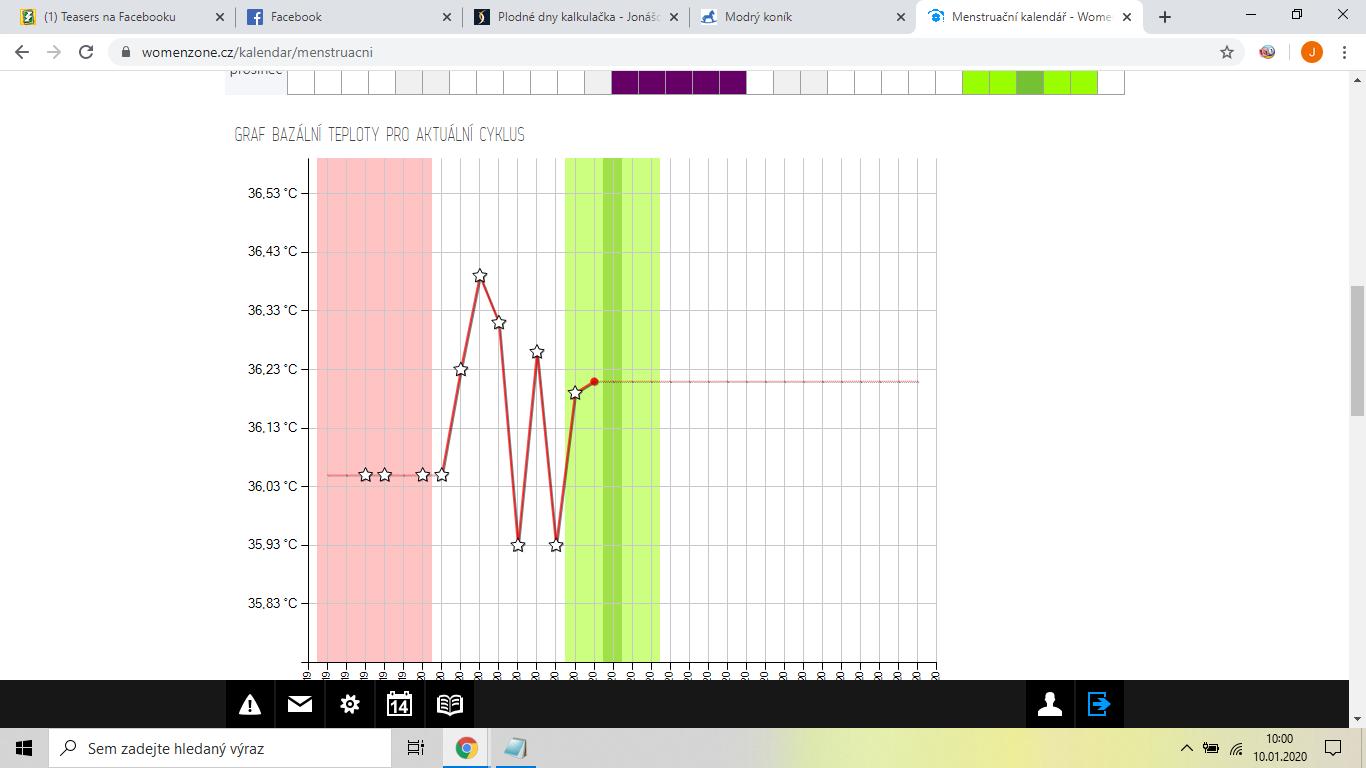Open a new browser tab
Screen dimensions: 1366x768
1164,17
